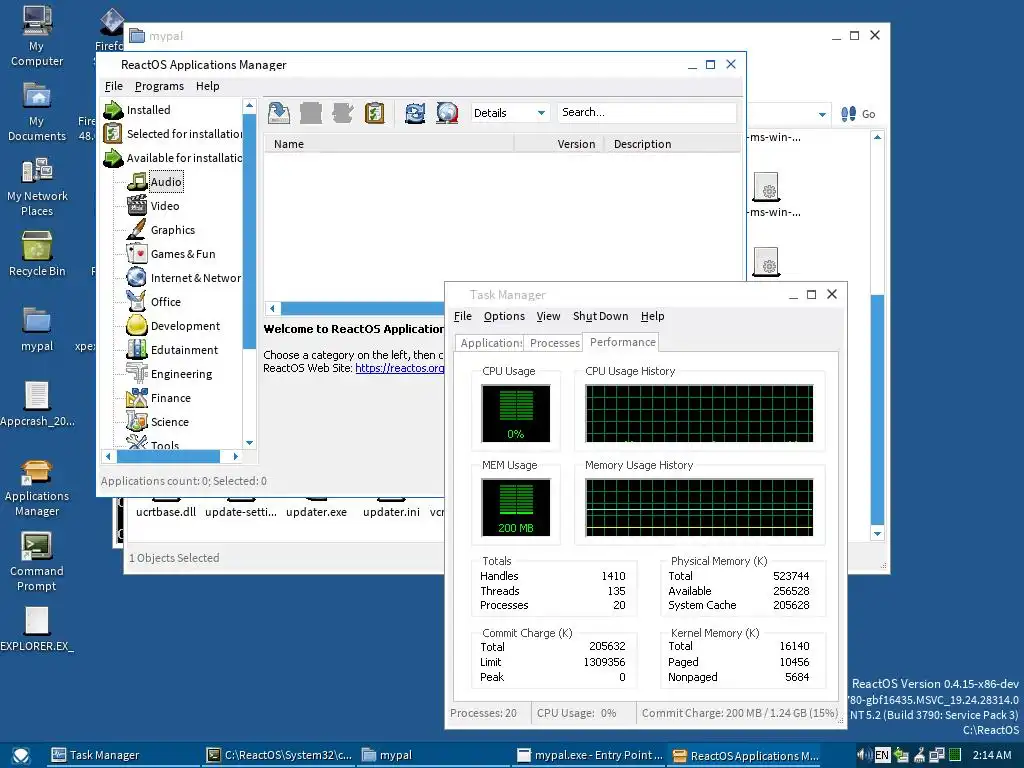Select Selected for installation in the tree
Viewport: 1024px width, 768px height.
[184, 134]
